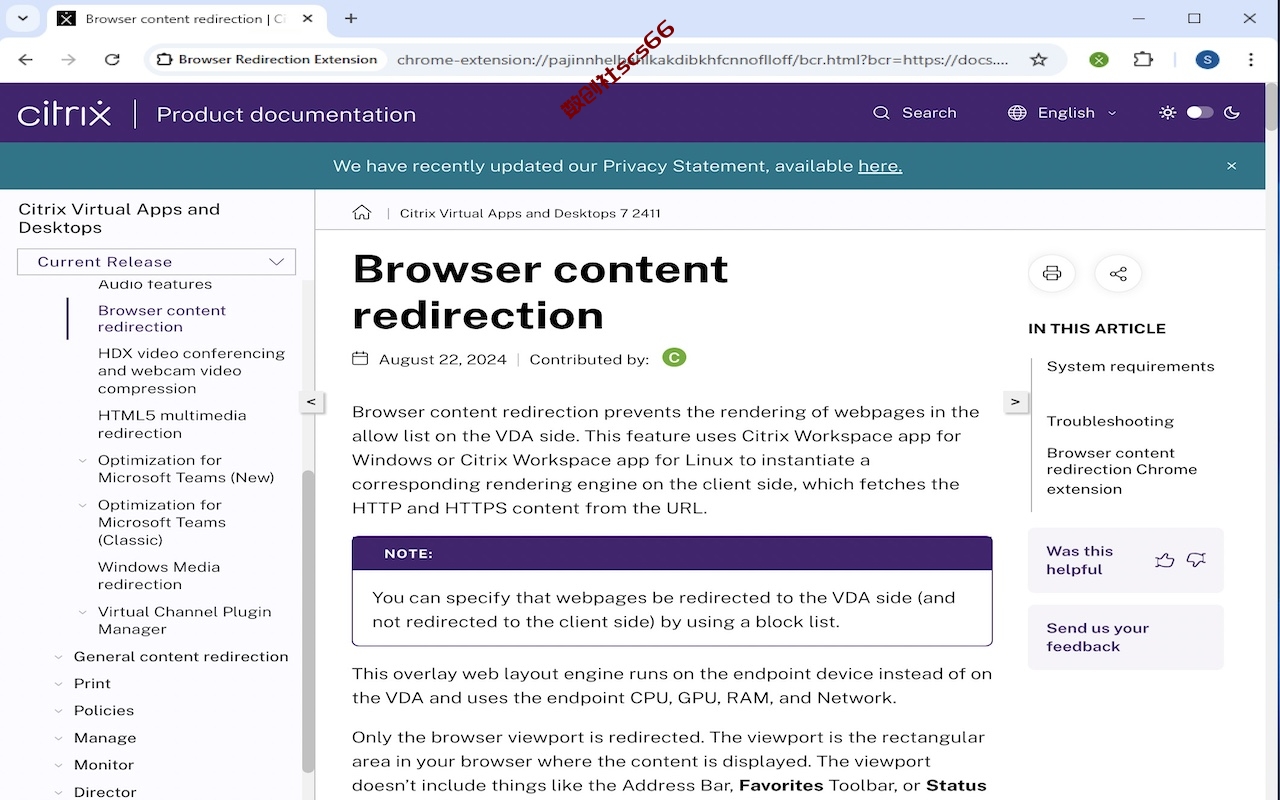Dismiss the Privacy Statement banner

(x=1232, y=166)
